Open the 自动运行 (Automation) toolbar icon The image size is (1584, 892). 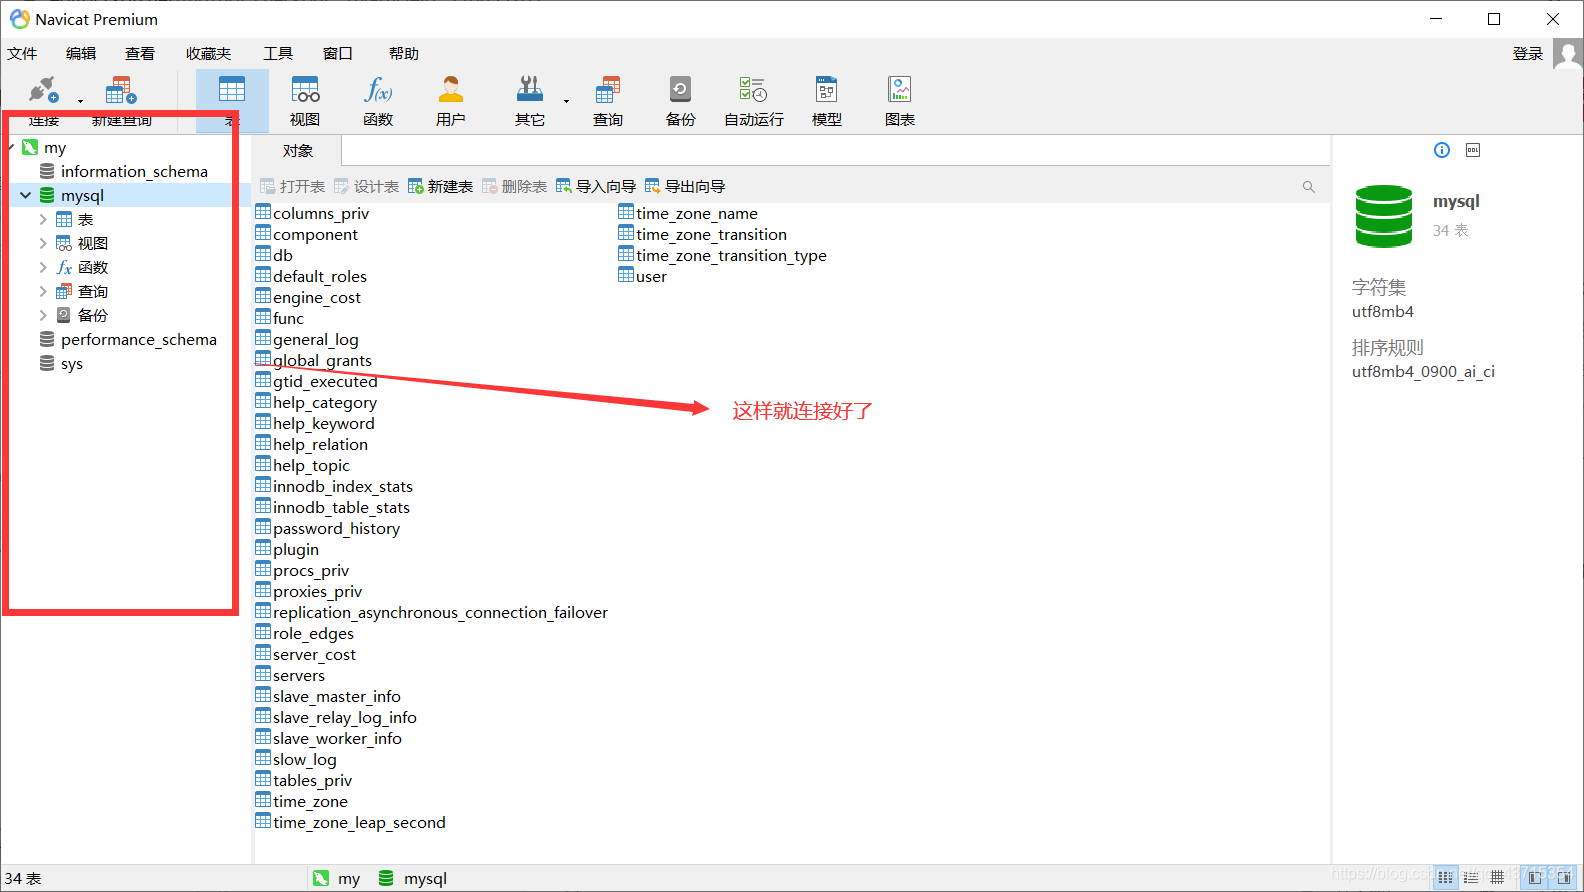(753, 90)
